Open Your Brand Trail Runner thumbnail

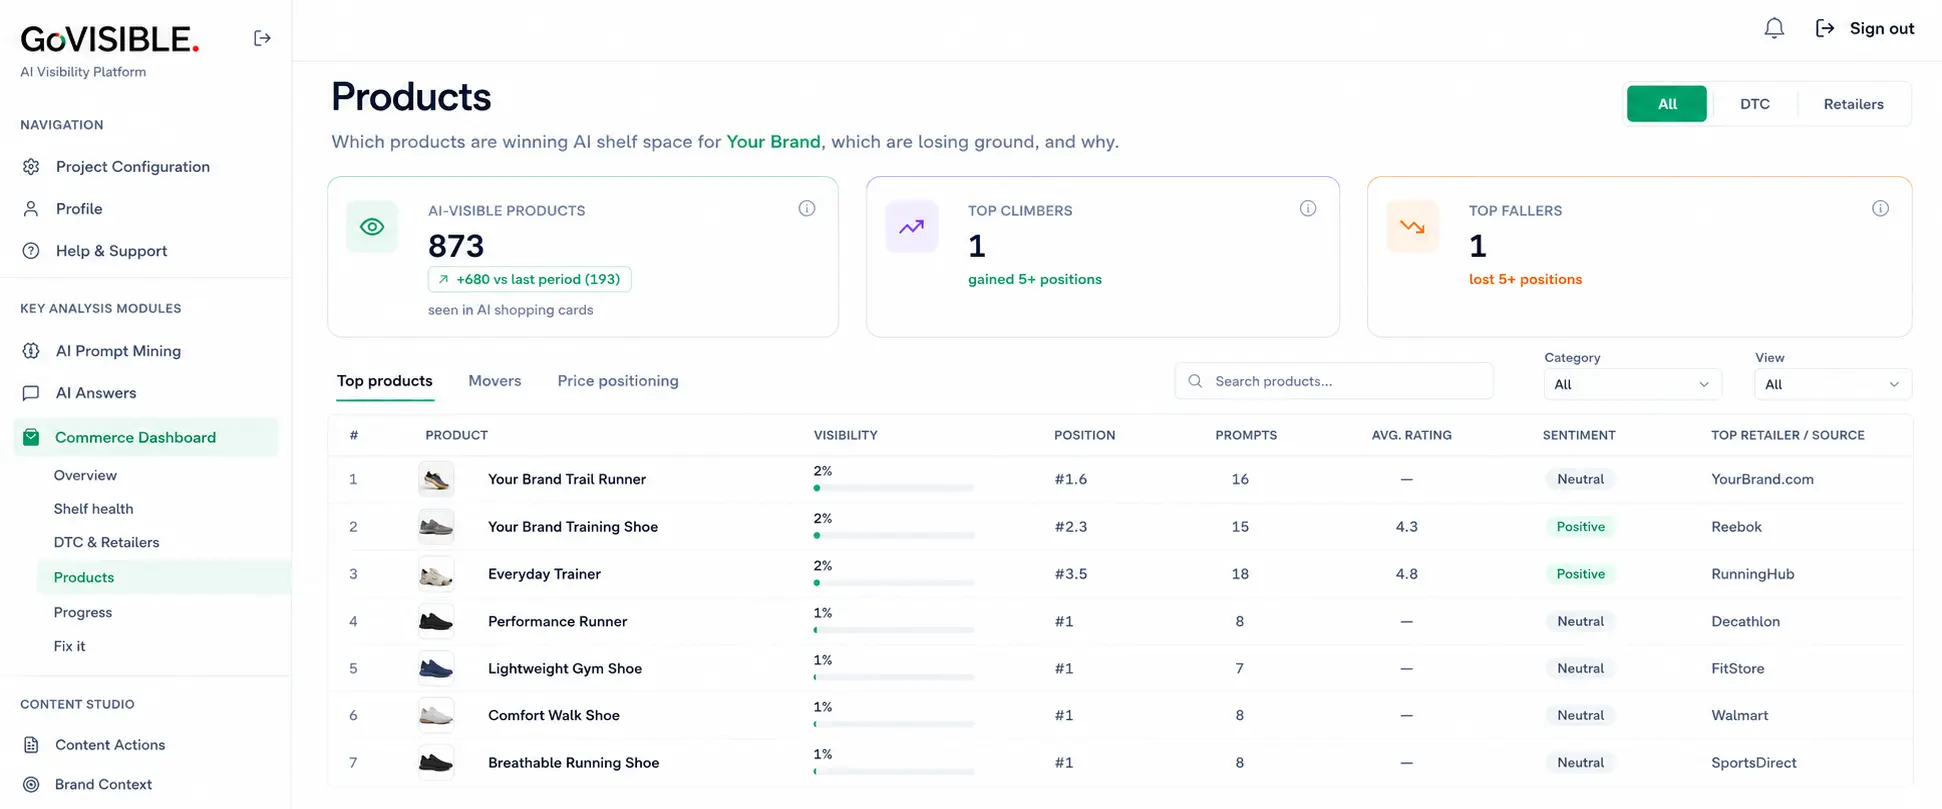coord(436,479)
